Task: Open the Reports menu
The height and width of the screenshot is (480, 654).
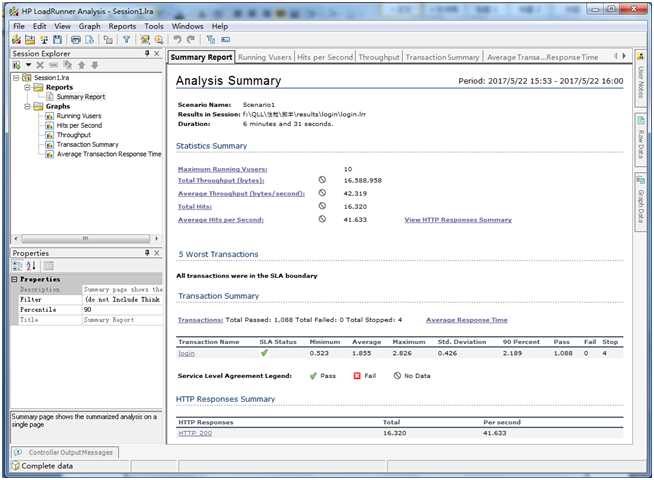Action: [122, 26]
